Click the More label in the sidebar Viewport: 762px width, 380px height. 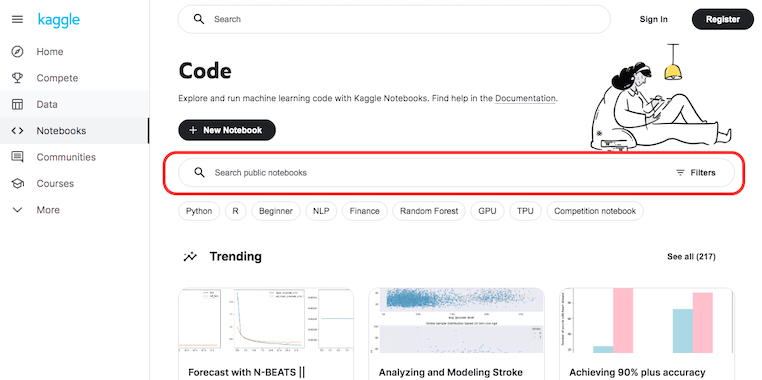[x=48, y=210]
